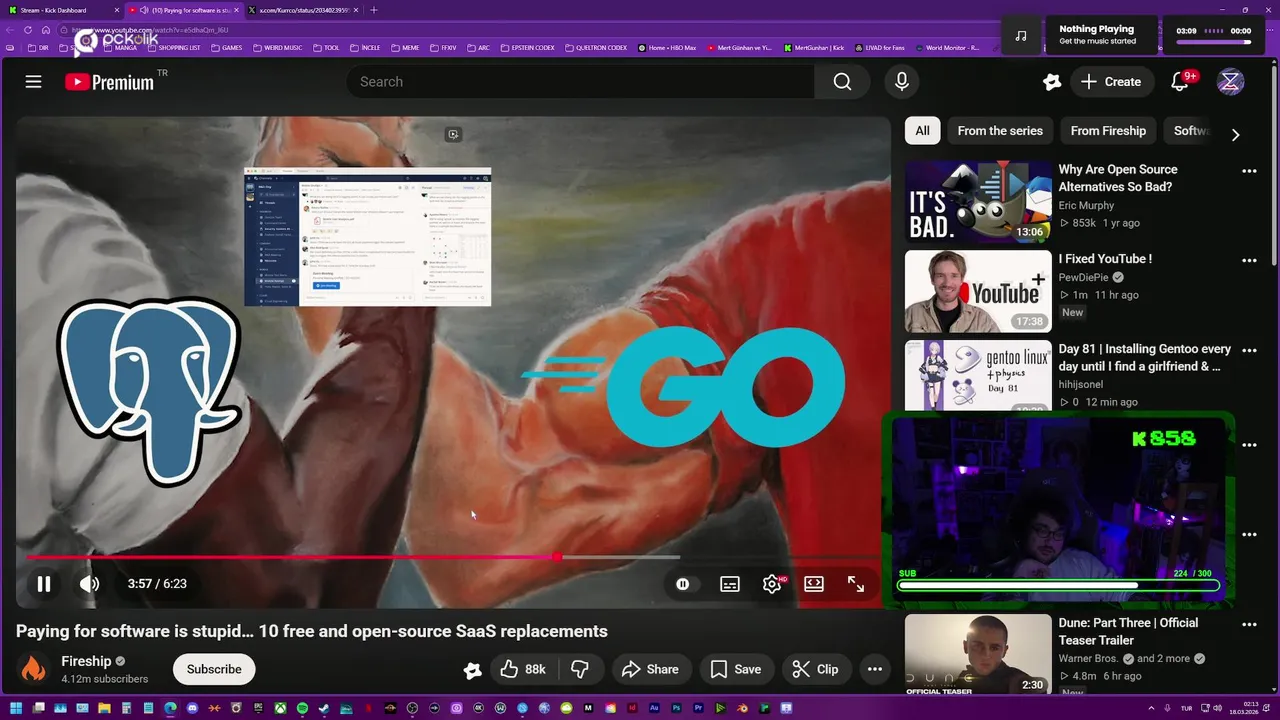Screen dimensions: 1280x720
Task: Open Premiere Pro from the taskbar
Action: (698, 708)
